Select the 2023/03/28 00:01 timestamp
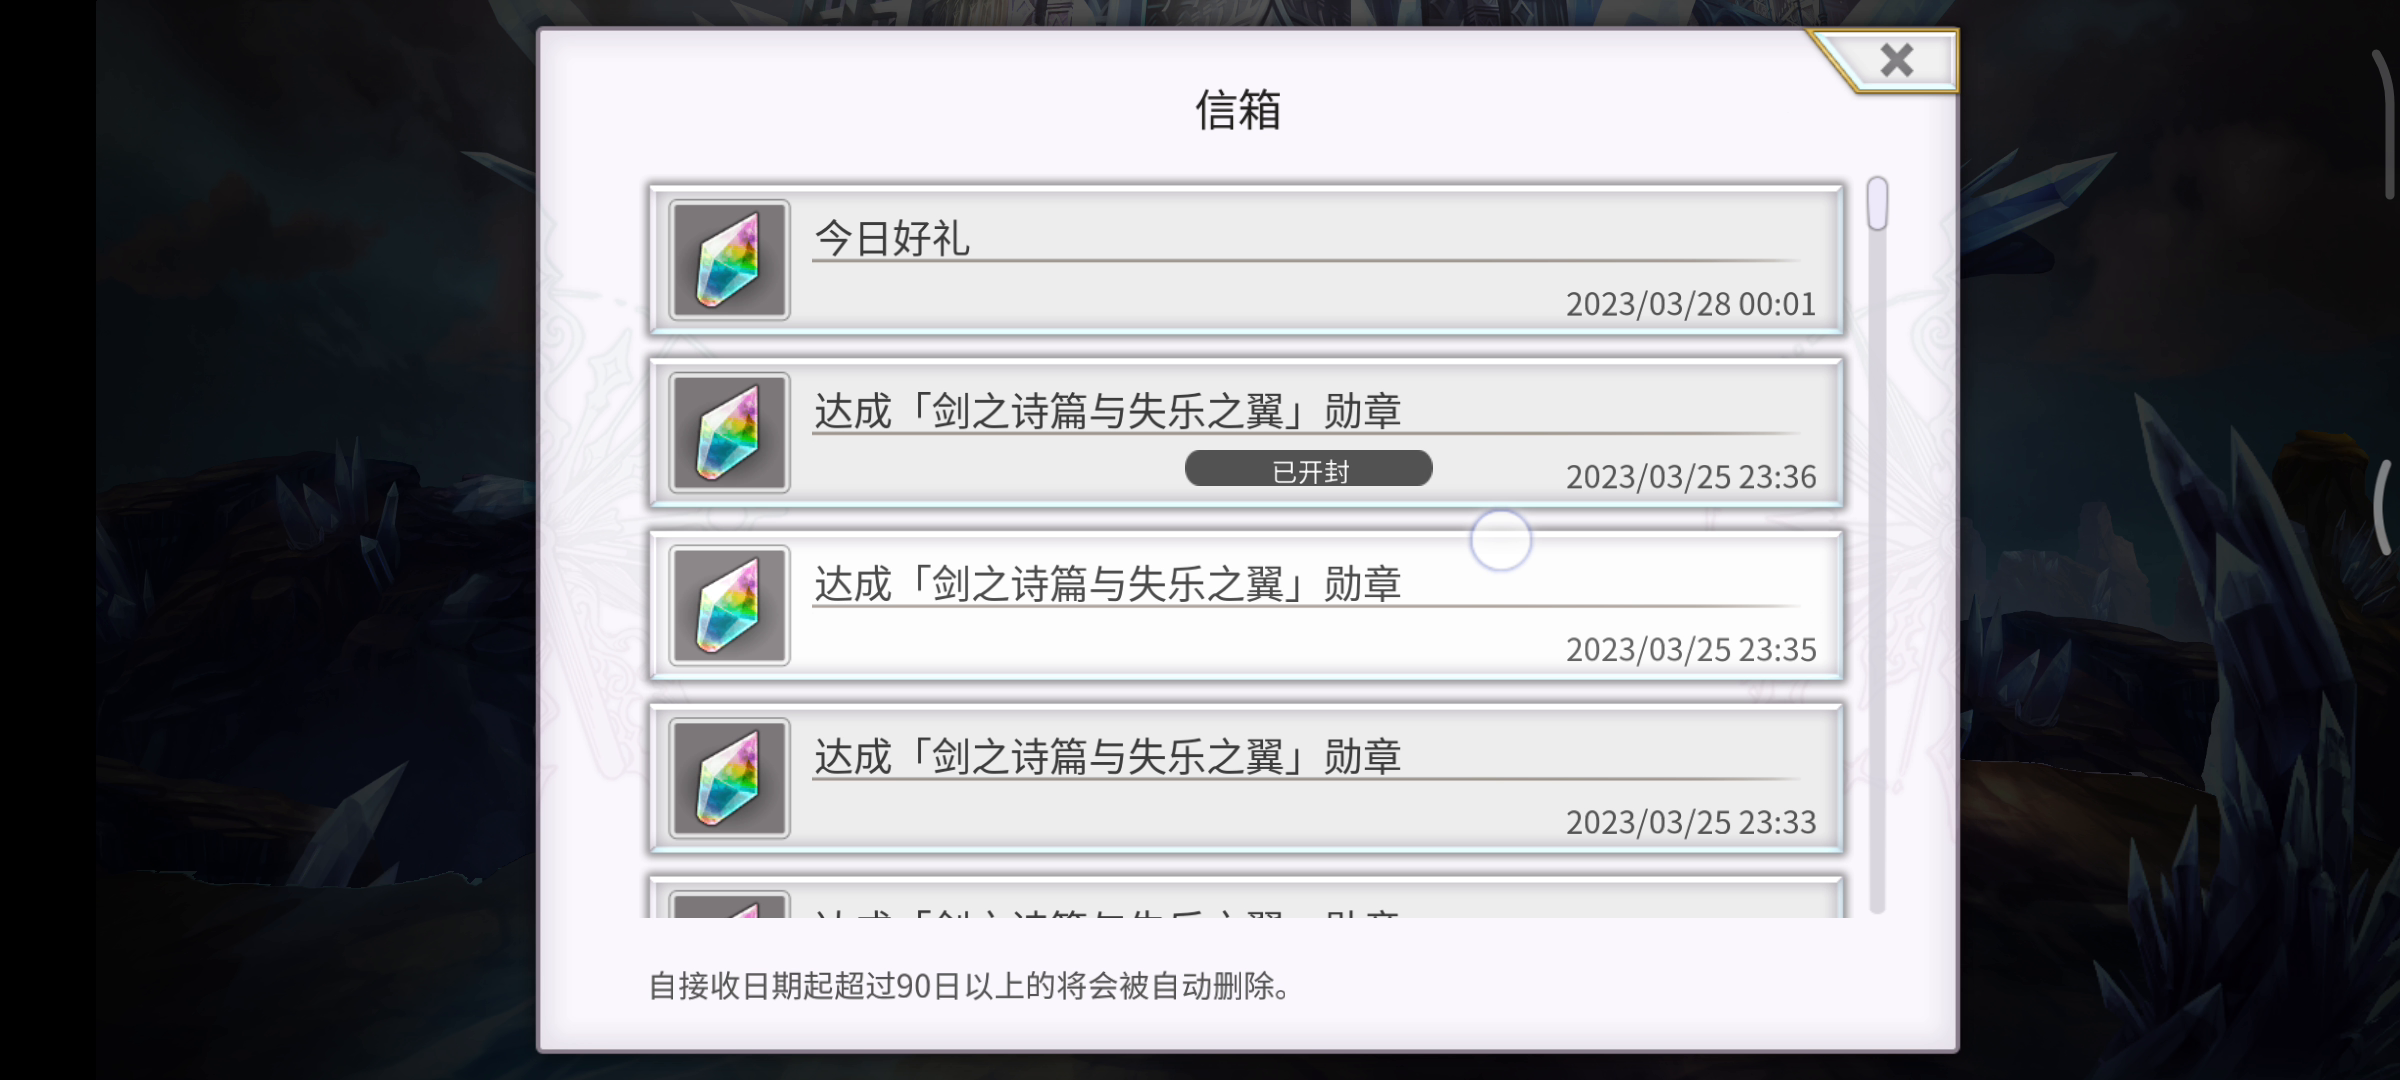The height and width of the screenshot is (1080, 2400). [x=1691, y=304]
